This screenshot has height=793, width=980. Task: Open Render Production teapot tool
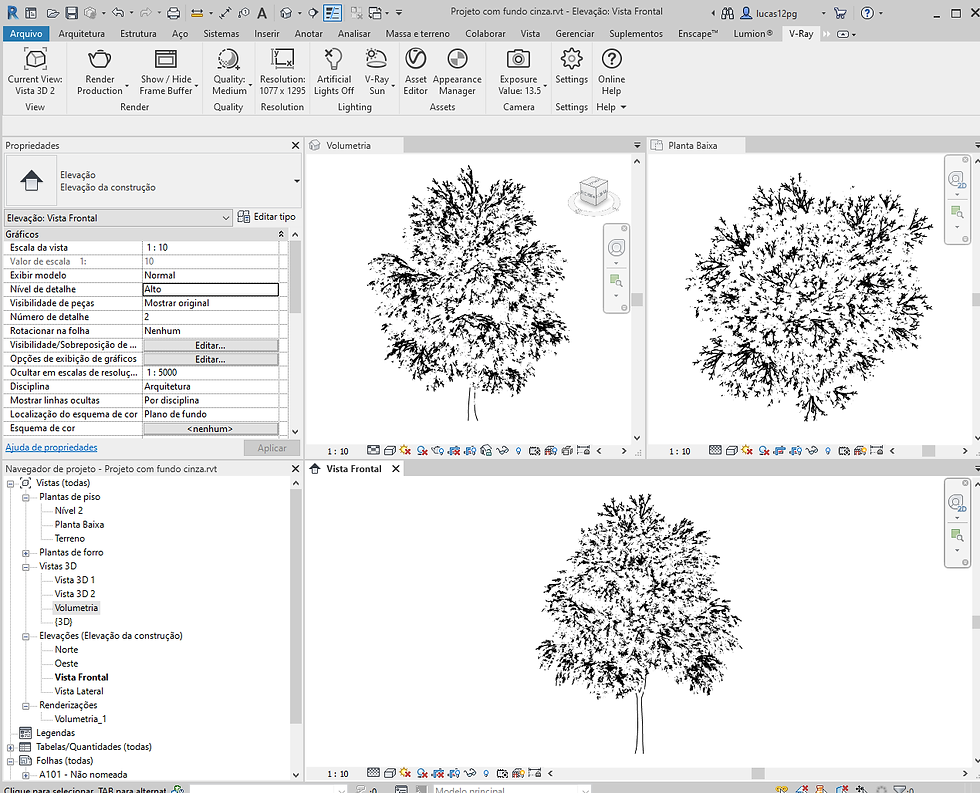point(100,72)
